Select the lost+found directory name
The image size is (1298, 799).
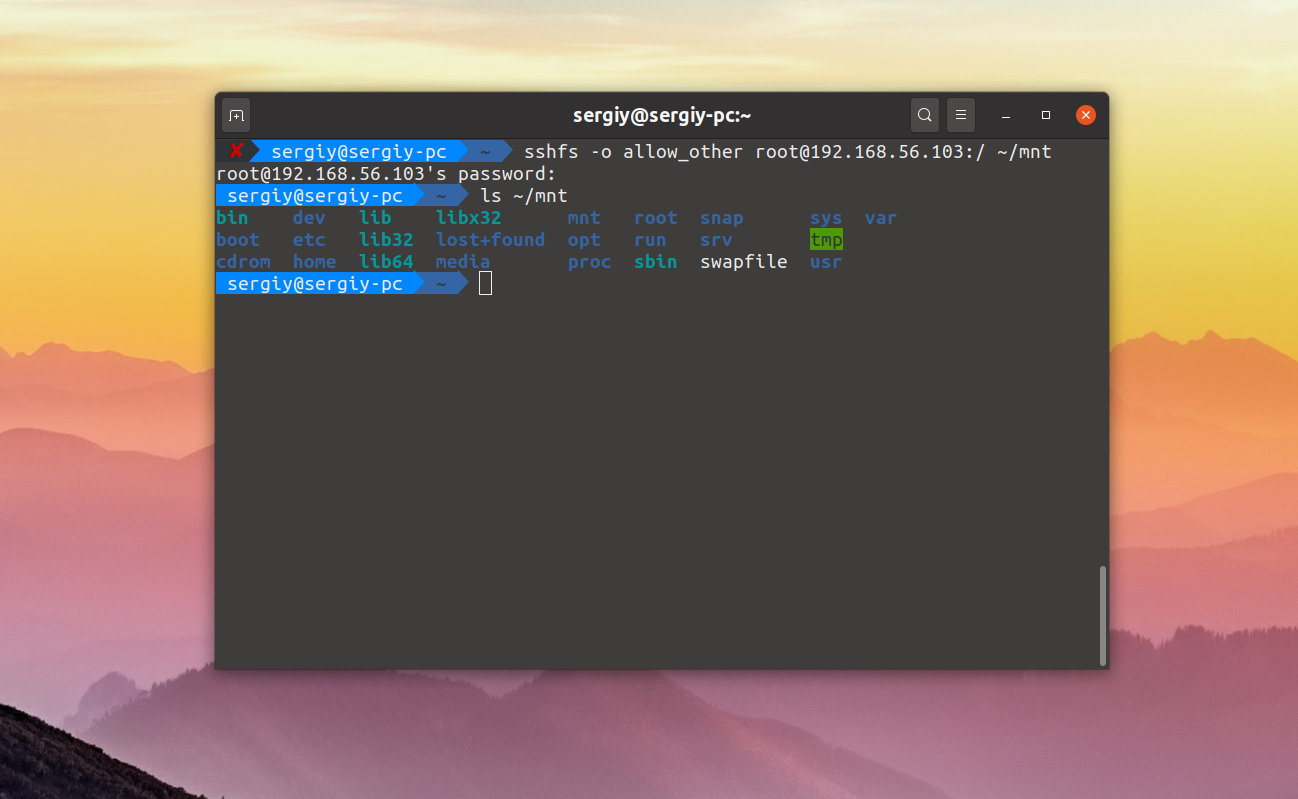coord(491,240)
